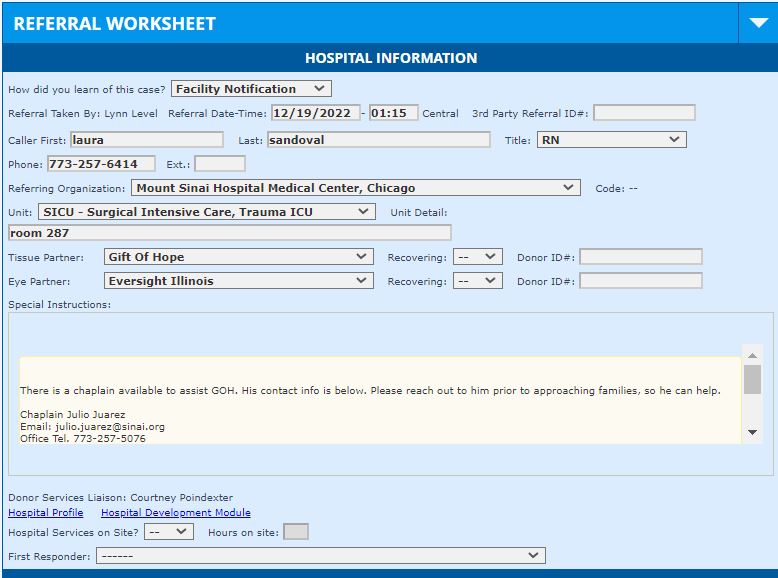Click the Unit Detail field with room 287
This screenshot has width=778, height=578.
coord(229,233)
